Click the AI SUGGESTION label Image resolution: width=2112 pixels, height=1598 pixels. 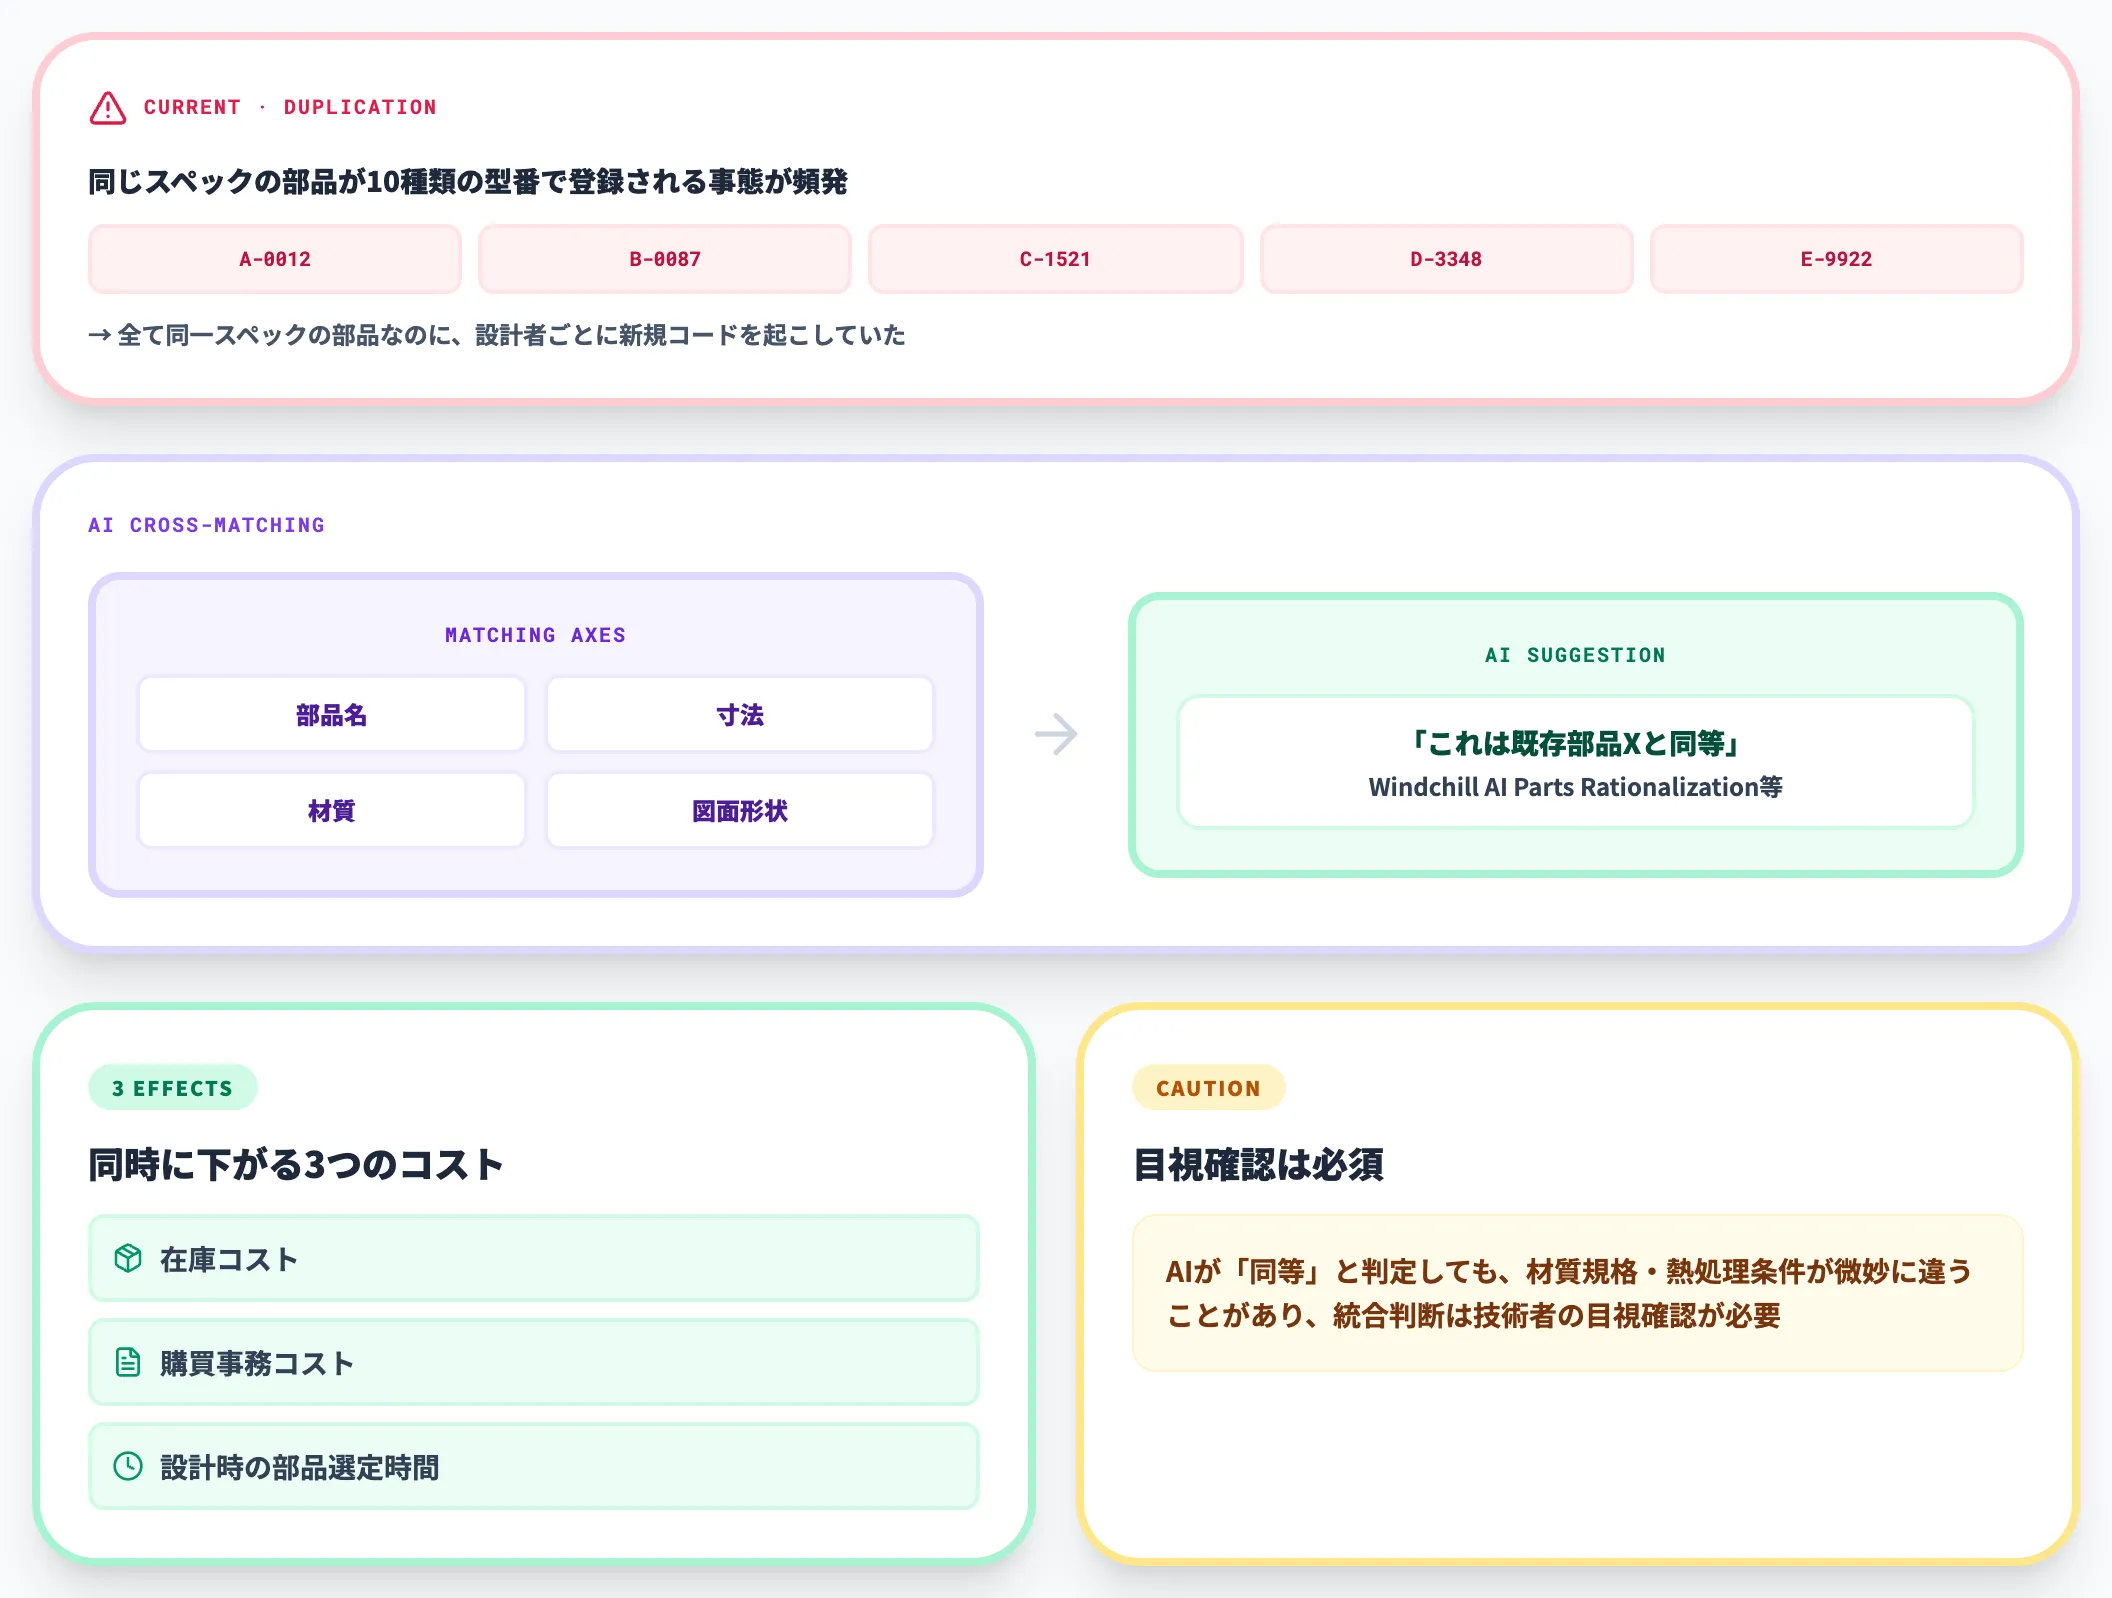coord(1576,655)
